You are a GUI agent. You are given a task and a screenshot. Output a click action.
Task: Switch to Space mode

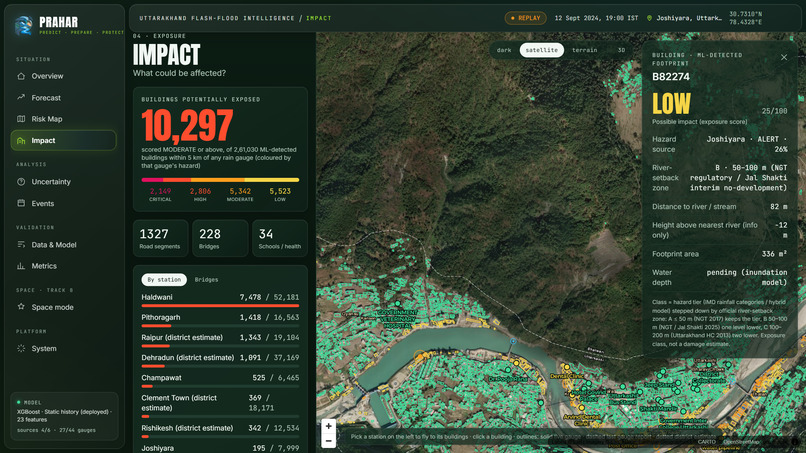tap(63, 307)
